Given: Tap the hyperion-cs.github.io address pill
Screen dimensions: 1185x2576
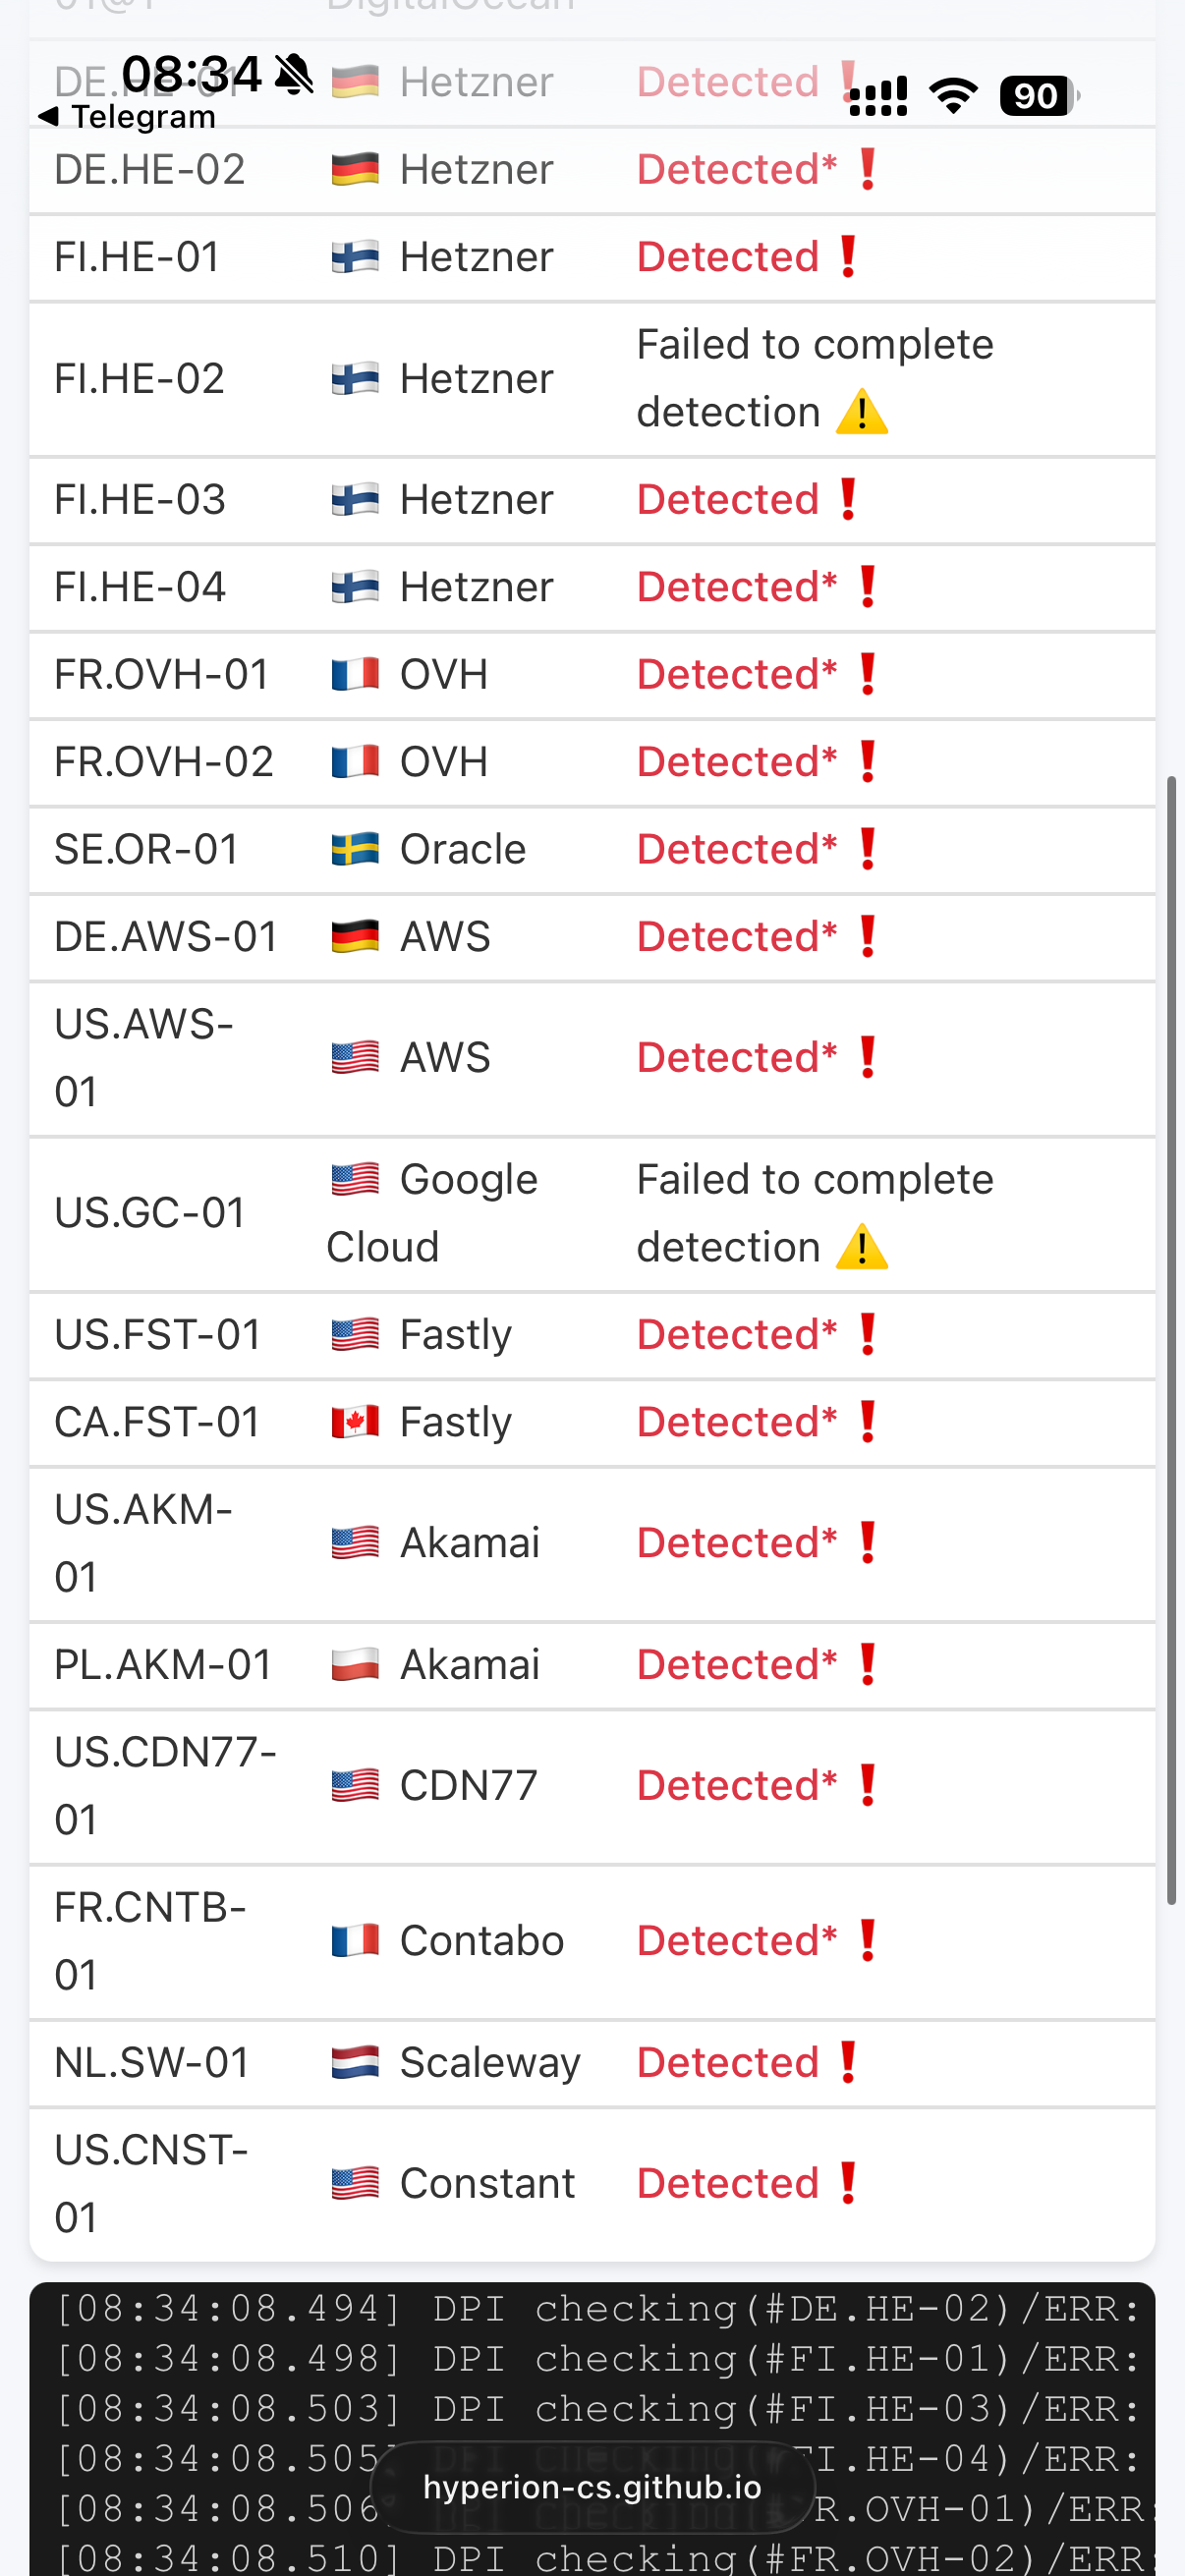Looking at the screenshot, I should coord(592,2487).
